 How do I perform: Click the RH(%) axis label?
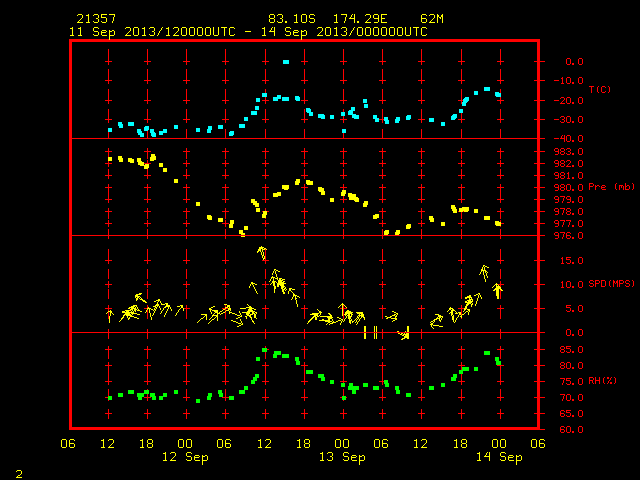pyautogui.click(x=602, y=381)
